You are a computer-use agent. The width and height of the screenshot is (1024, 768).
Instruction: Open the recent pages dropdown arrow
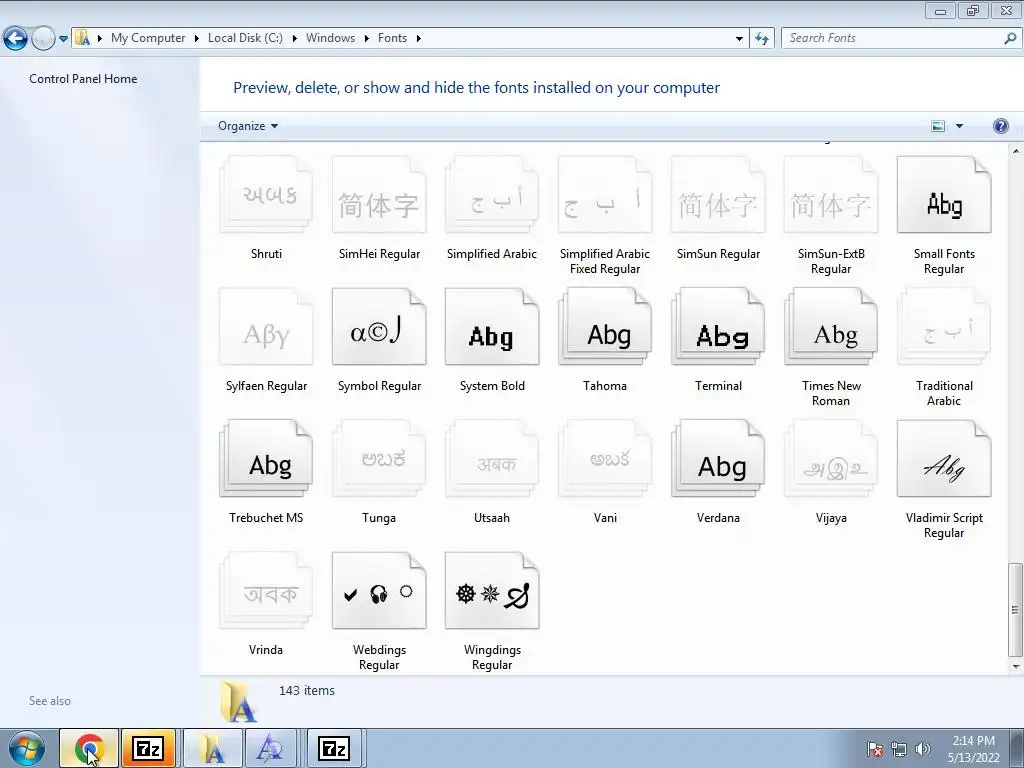pos(63,39)
